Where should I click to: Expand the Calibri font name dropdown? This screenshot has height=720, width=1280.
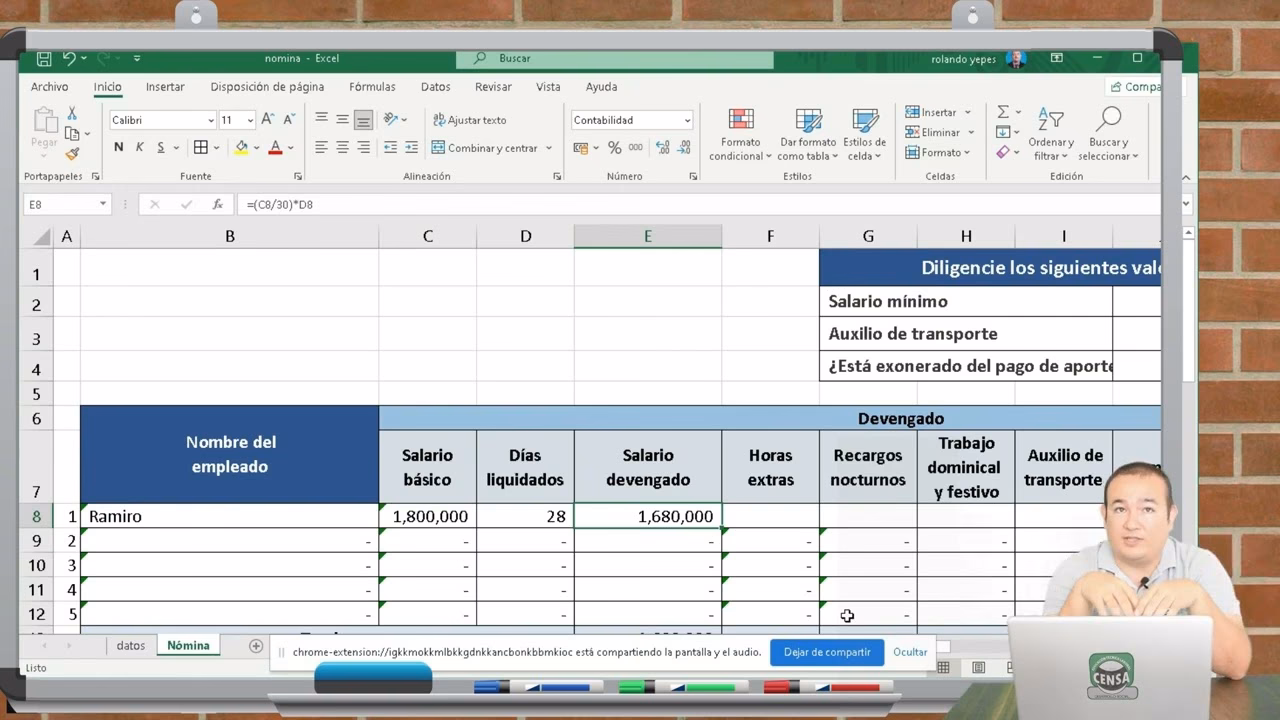point(211,120)
